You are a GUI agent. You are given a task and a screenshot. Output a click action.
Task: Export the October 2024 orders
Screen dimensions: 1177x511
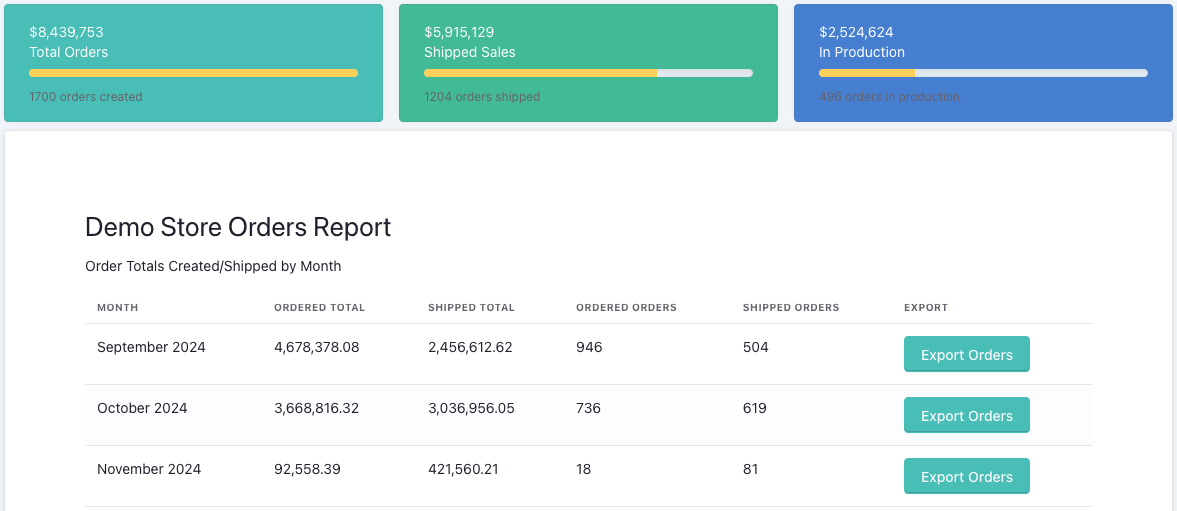[966, 415]
